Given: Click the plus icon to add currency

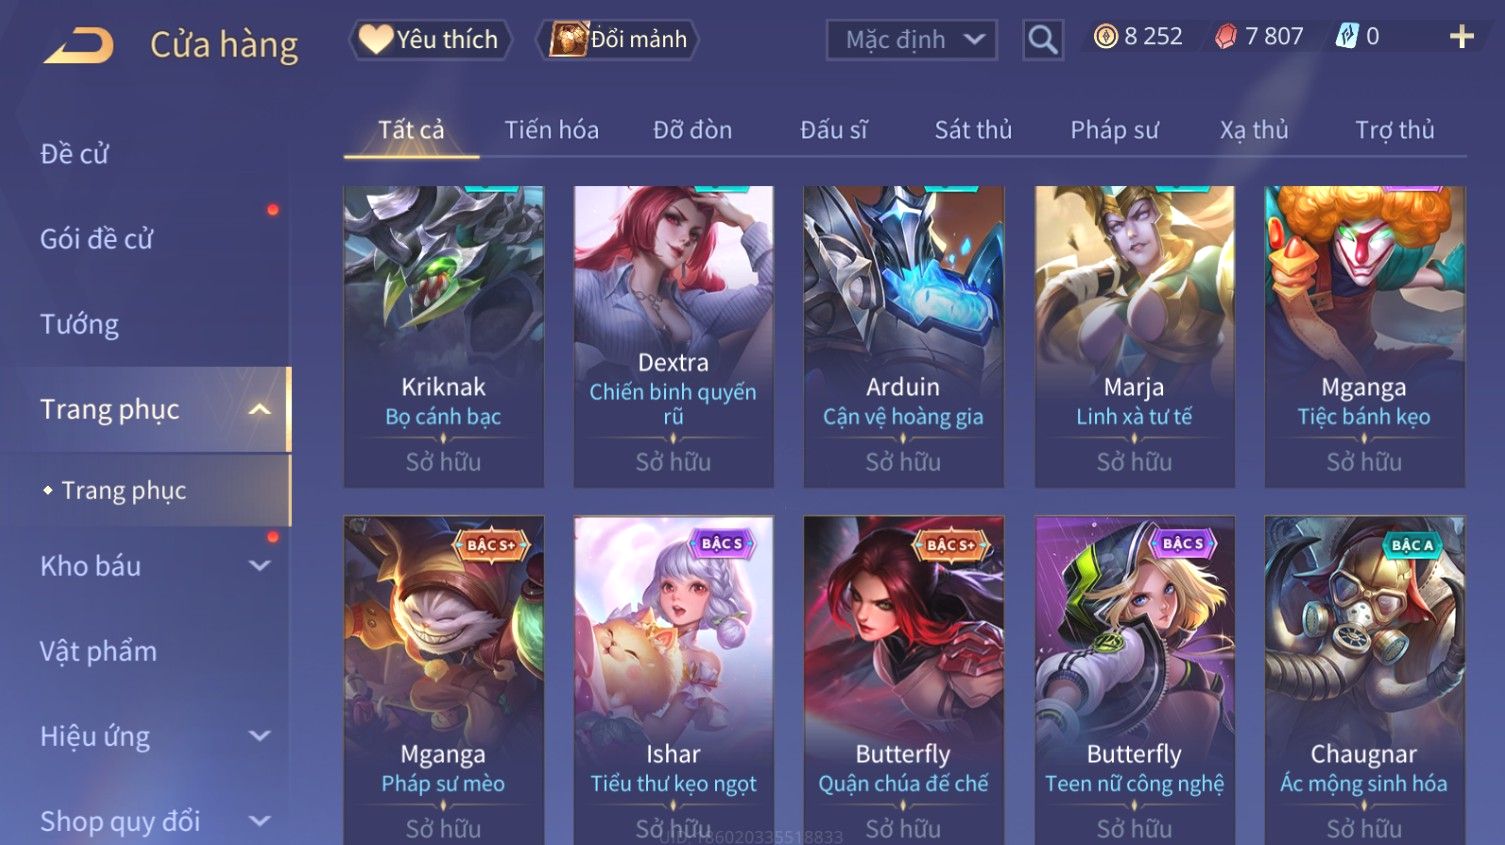Looking at the screenshot, I should click(x=1461, y=37).
